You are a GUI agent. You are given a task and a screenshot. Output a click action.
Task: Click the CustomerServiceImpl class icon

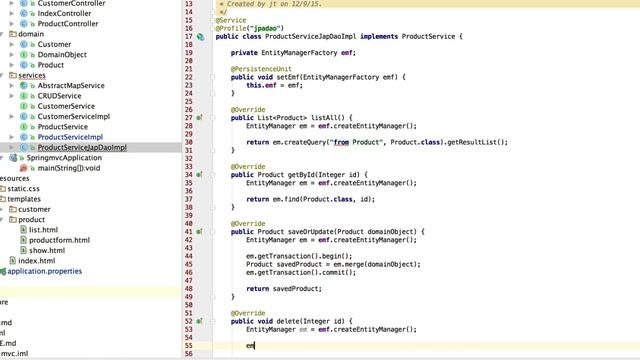[24, 117]
